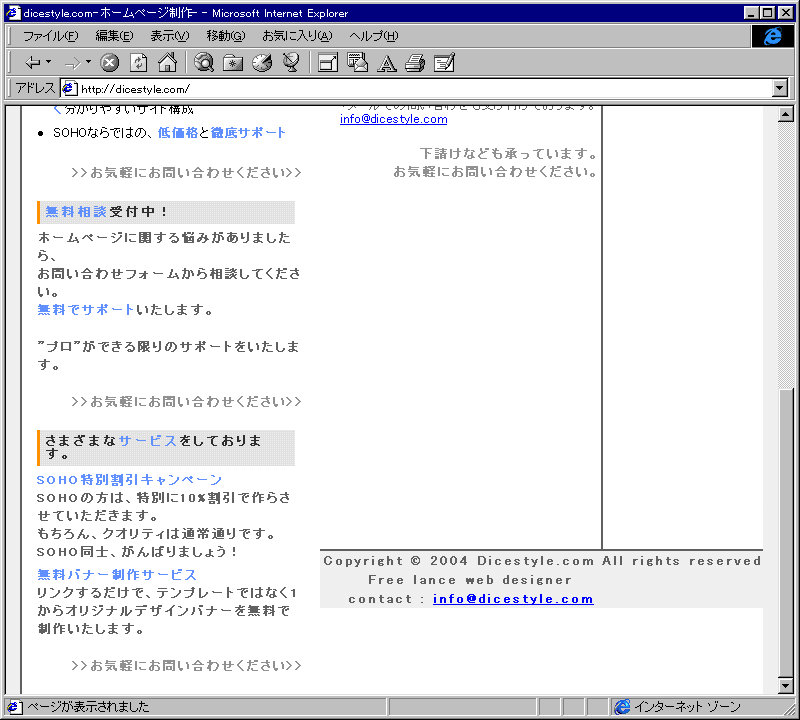Open the Back button history dropdown arrow
800x720 pixels.
(48, 62)
